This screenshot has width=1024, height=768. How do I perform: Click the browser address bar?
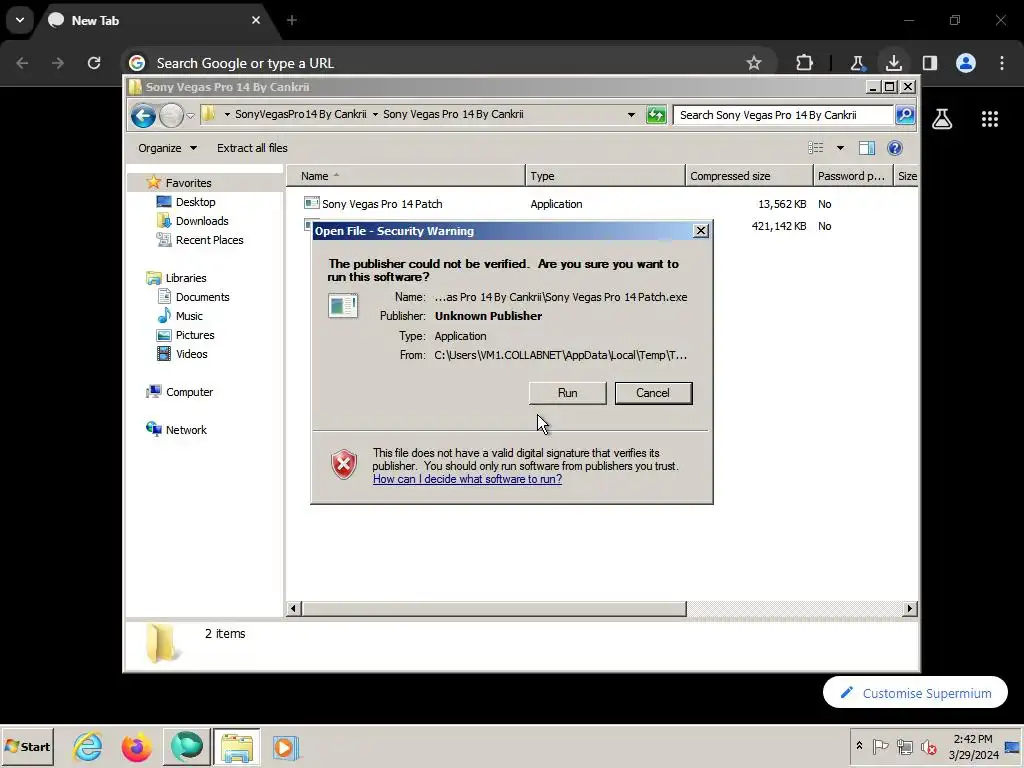pos(431,63)
